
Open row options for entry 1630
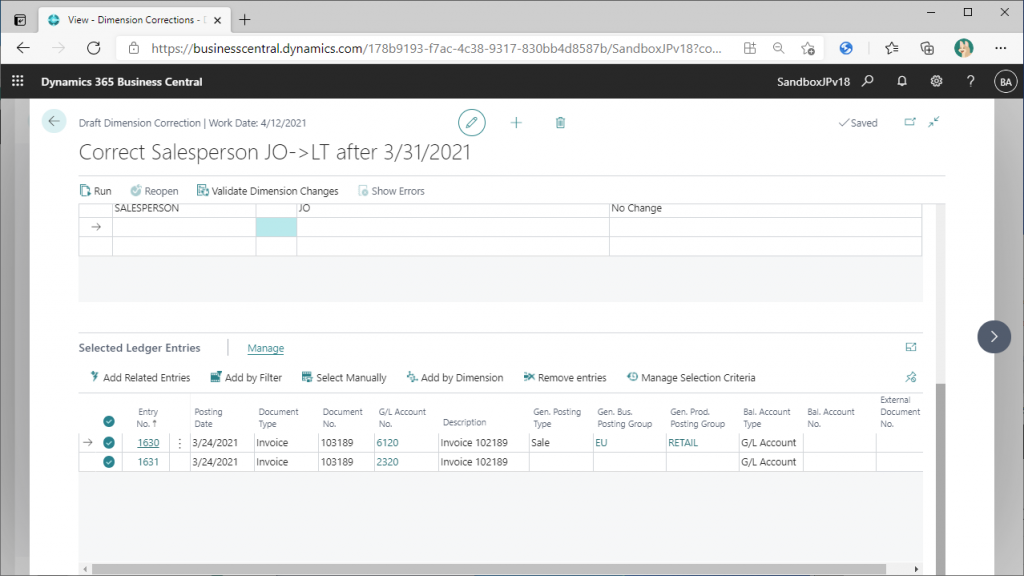click(x=180, y=443)
